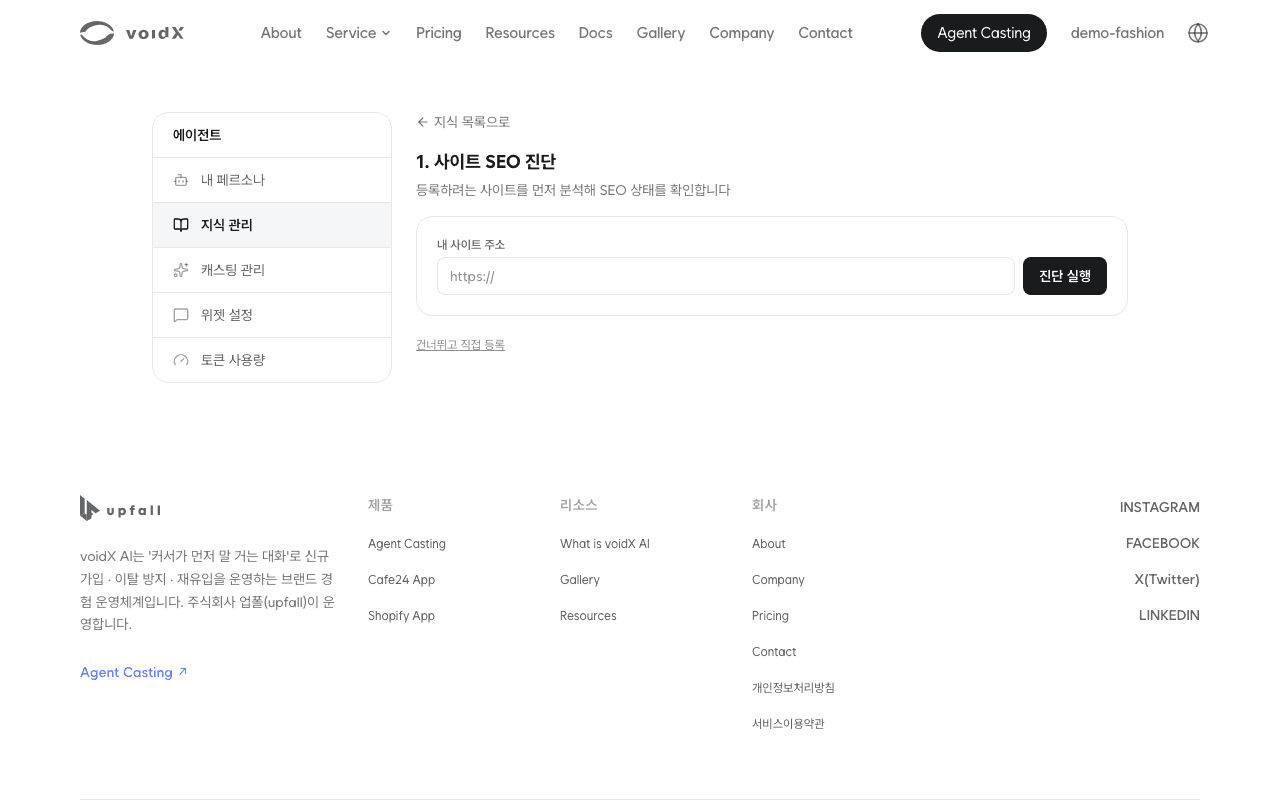The width and height of the screenshot is (1280, 800).
Task: Click the 내 페르소나 robot icon
Action: (x=181, y=180)
